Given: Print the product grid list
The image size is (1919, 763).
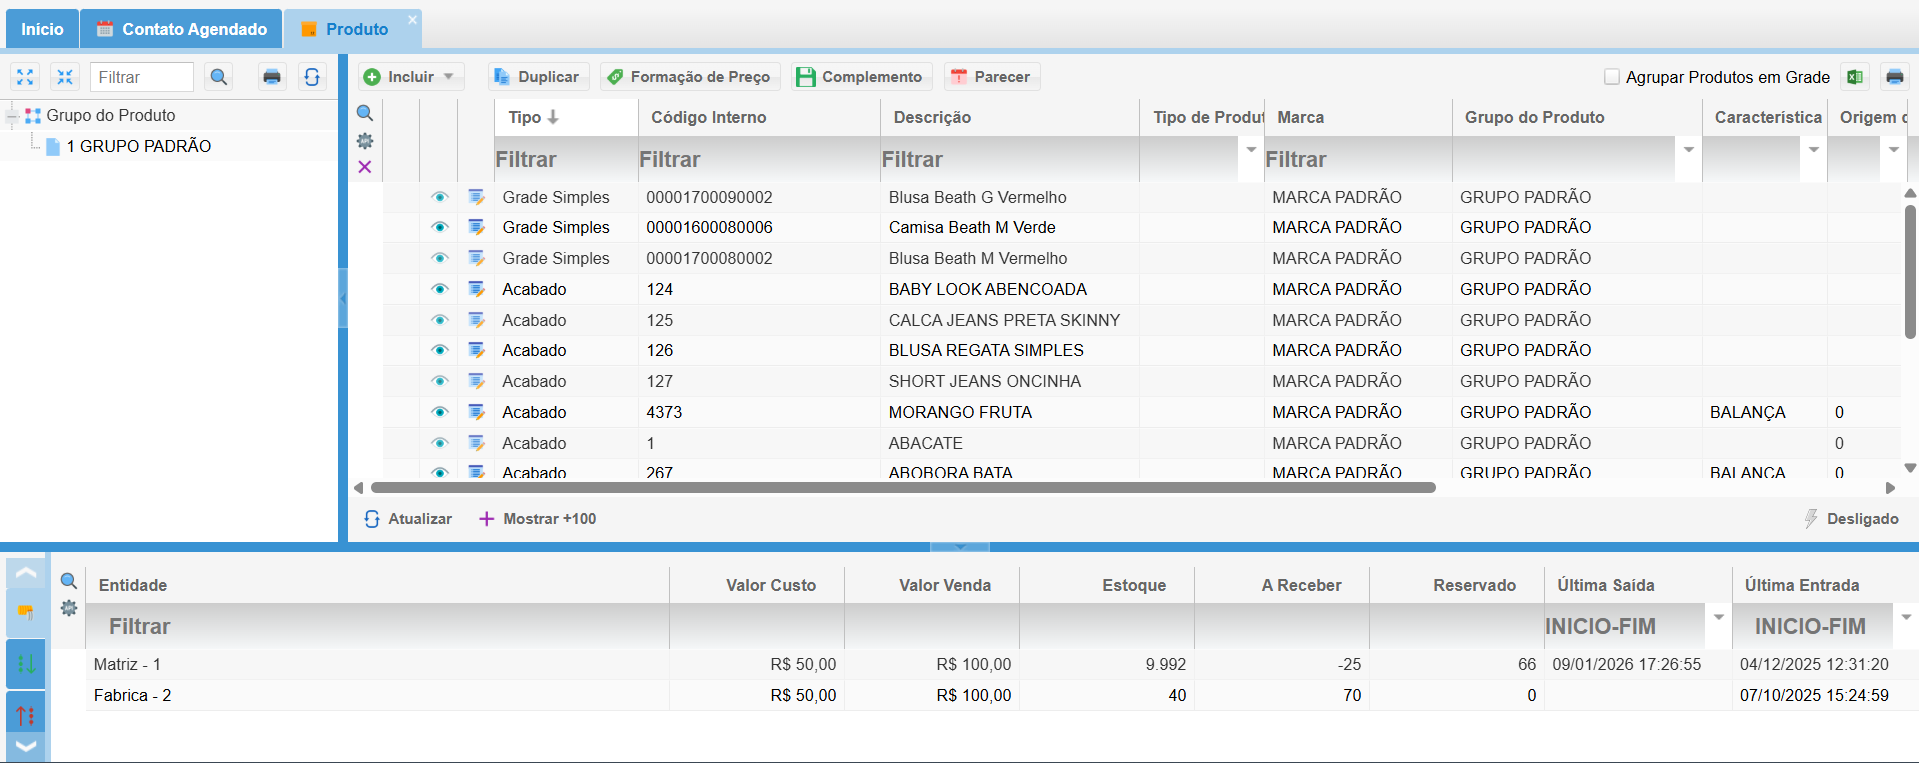Looking at the screenshot, I should pyautogui.click(x=1894, y=77).
